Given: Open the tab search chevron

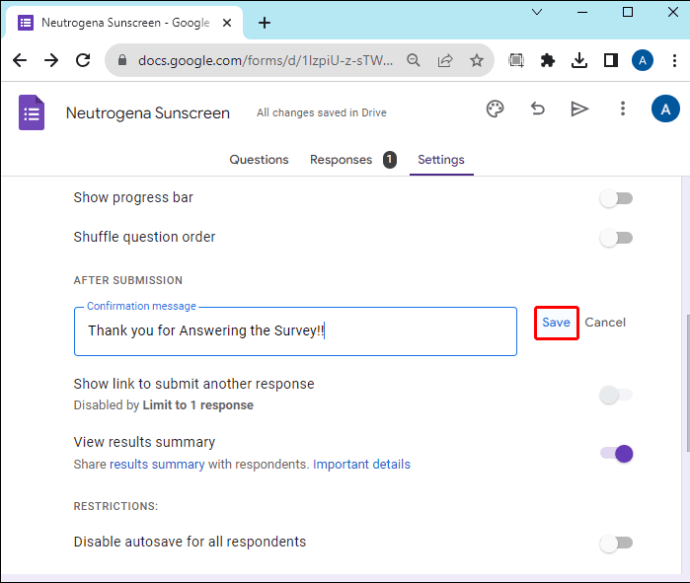Looking at the screenshot, I should (537, 12).
